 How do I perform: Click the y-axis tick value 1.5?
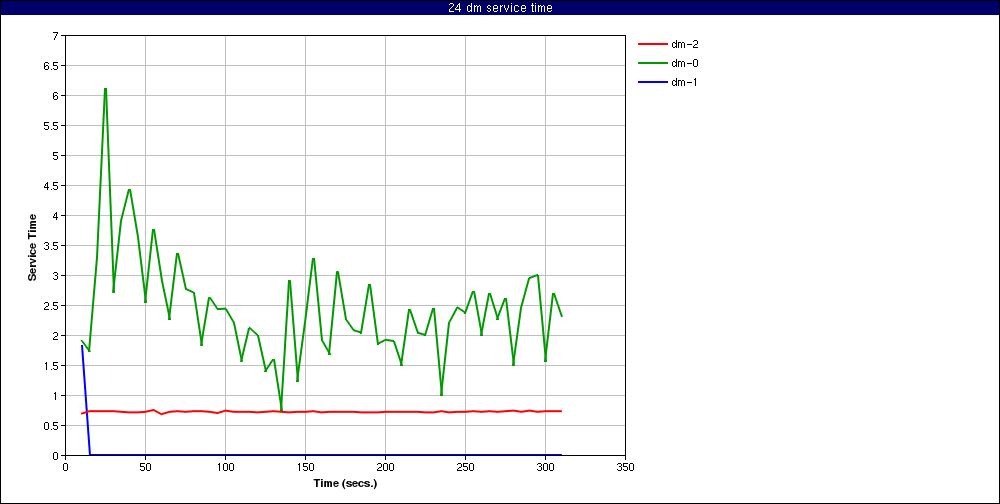click(50, 366)
